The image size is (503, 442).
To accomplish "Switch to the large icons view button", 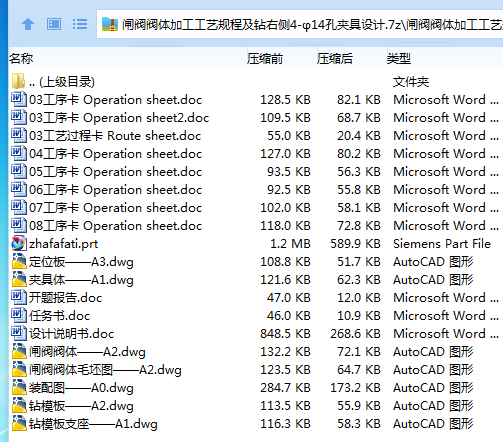I will click(x=54, y=24).
